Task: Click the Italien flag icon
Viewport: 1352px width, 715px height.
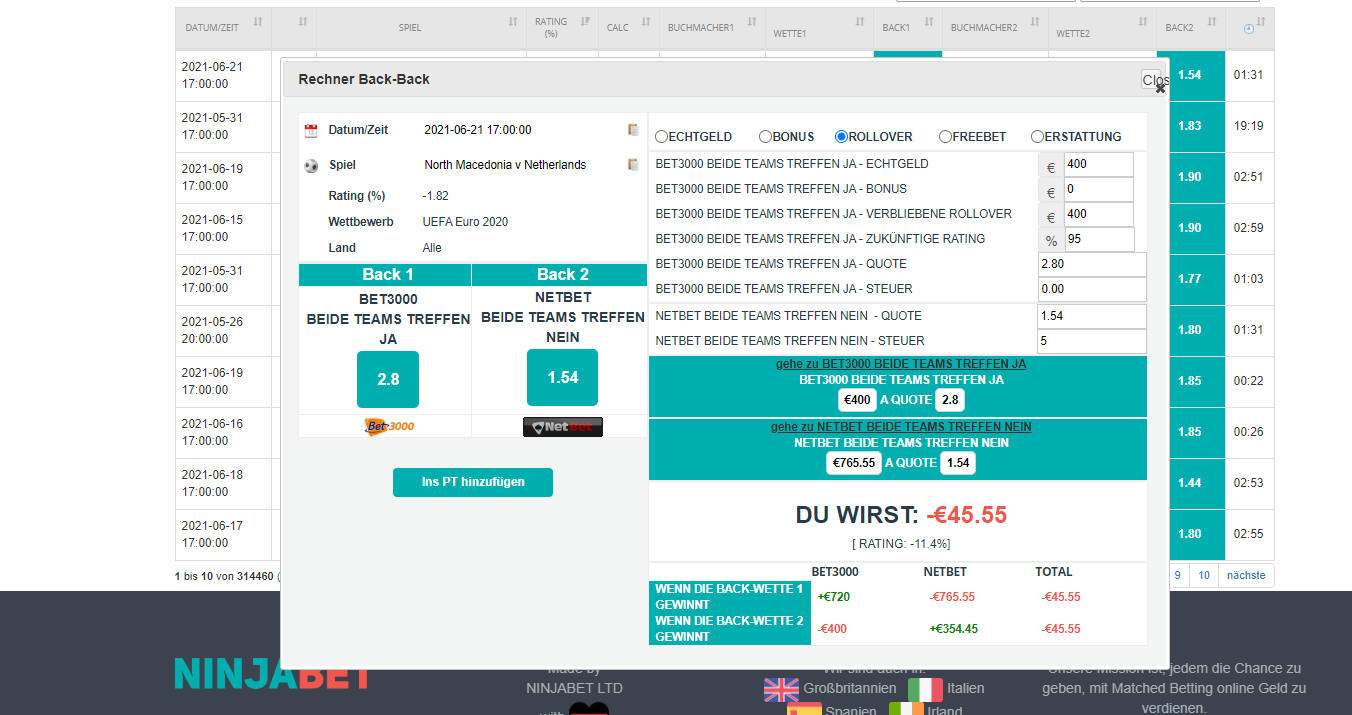Action: (x=925, y=689)
